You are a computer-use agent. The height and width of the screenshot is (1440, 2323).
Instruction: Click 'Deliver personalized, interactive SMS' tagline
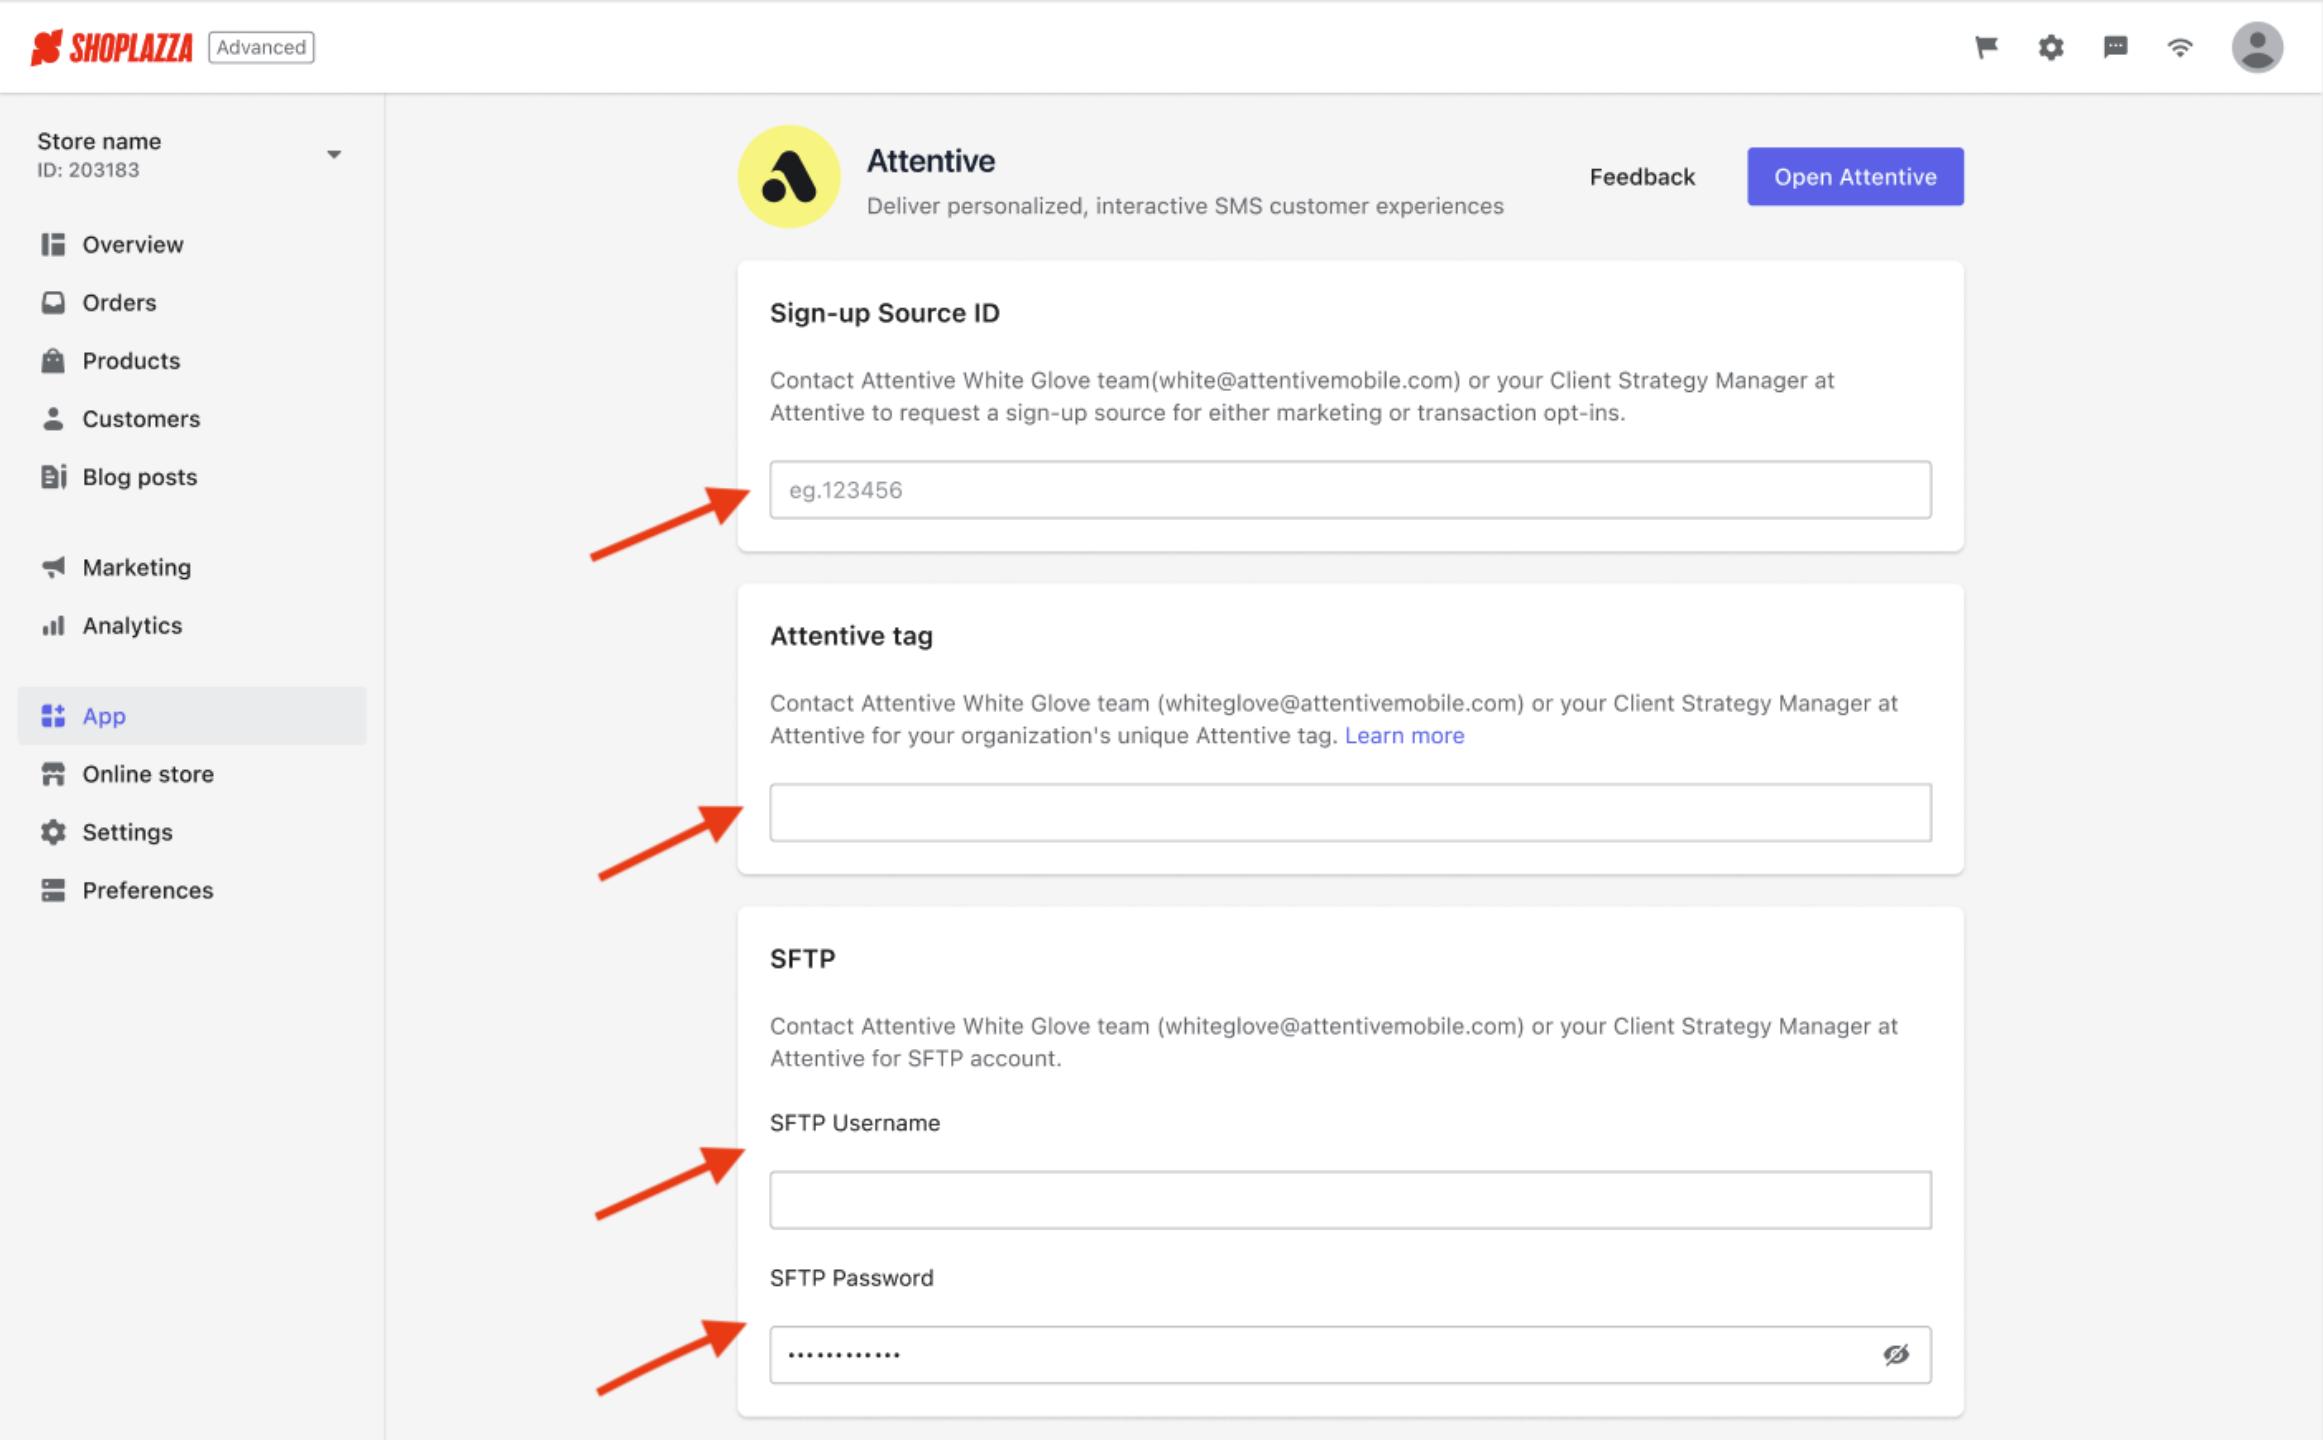[x=1185, y=206]
